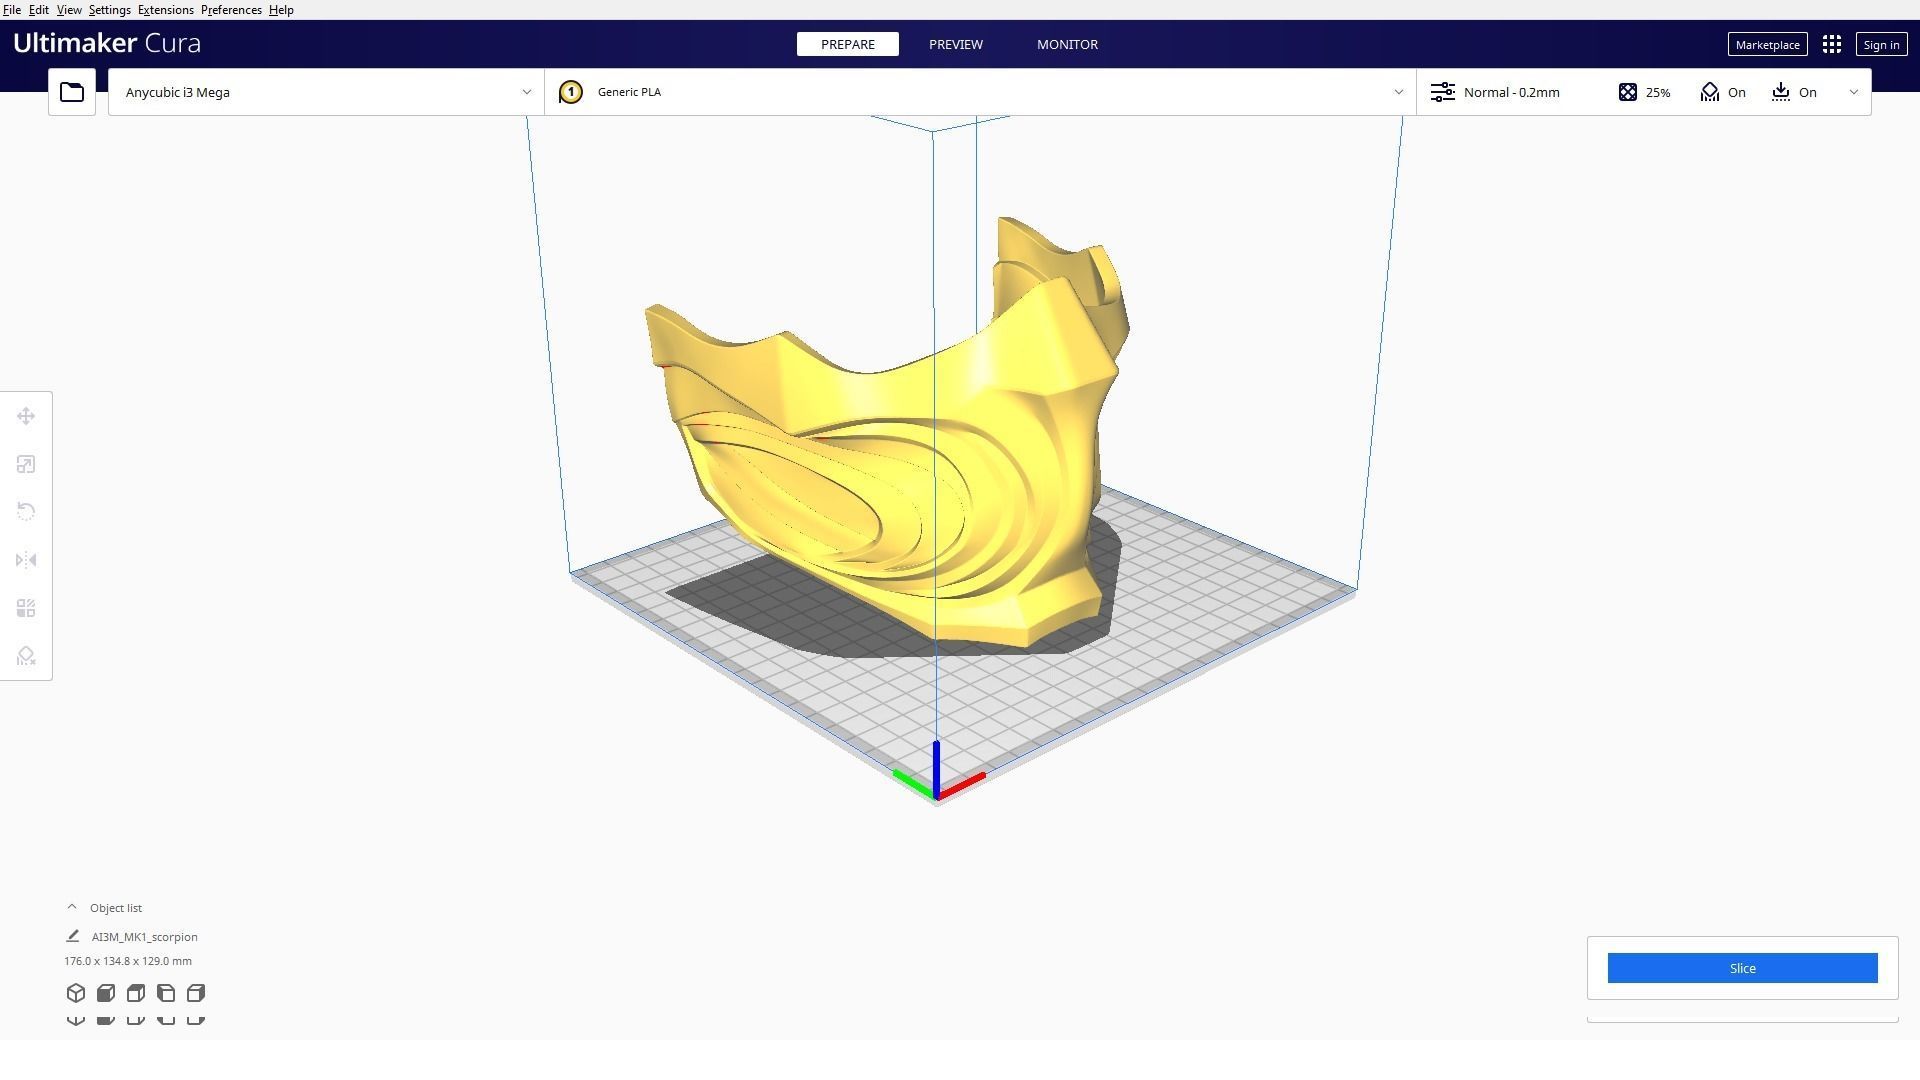Image resolution: width=1920 pixels, height=1080 pixels.
Task: Click the Normal - 0.2mm profile label
Action: click(x=1511, y=92)
